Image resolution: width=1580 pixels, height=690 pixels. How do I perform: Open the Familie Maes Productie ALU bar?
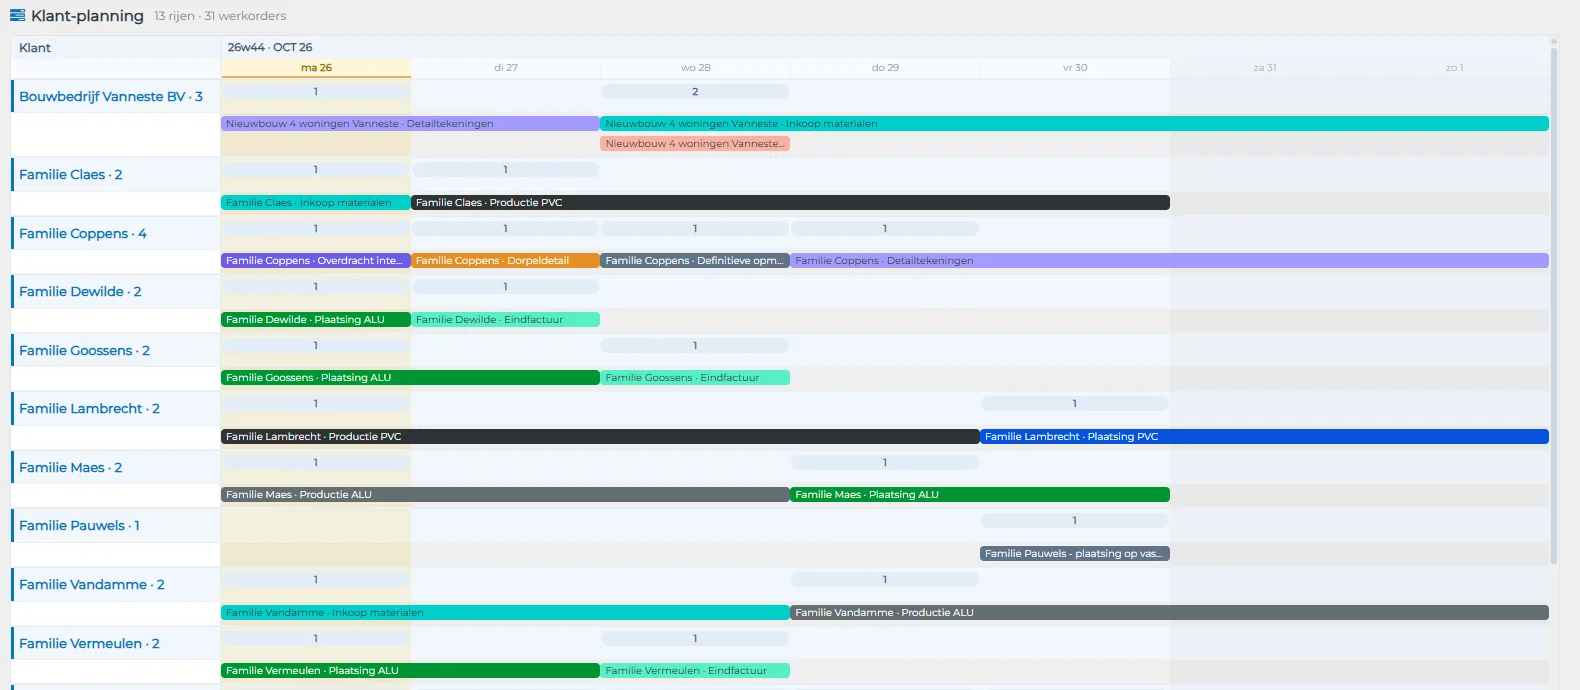505,495
